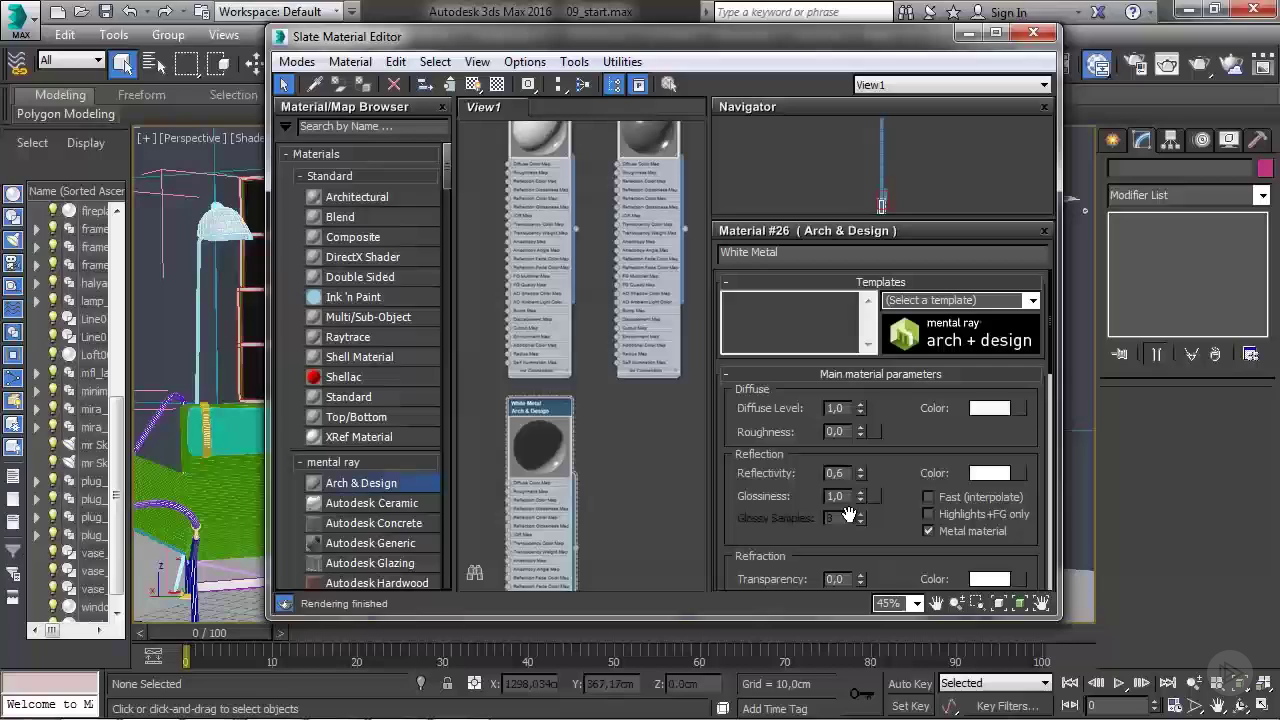Open the Motion command panel tab
The height and width of the screenshot is (720, 1280).
[x=1201, y=140]
